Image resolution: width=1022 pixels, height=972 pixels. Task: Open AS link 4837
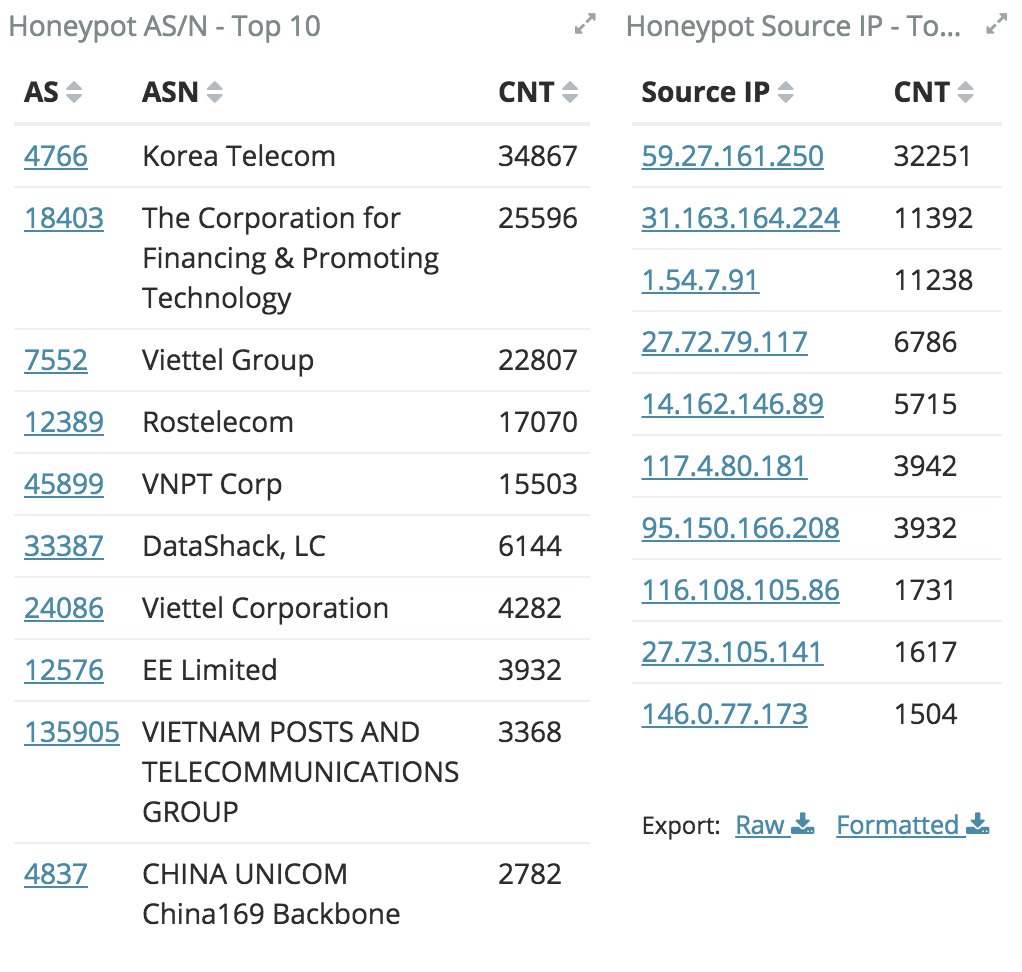56,874
